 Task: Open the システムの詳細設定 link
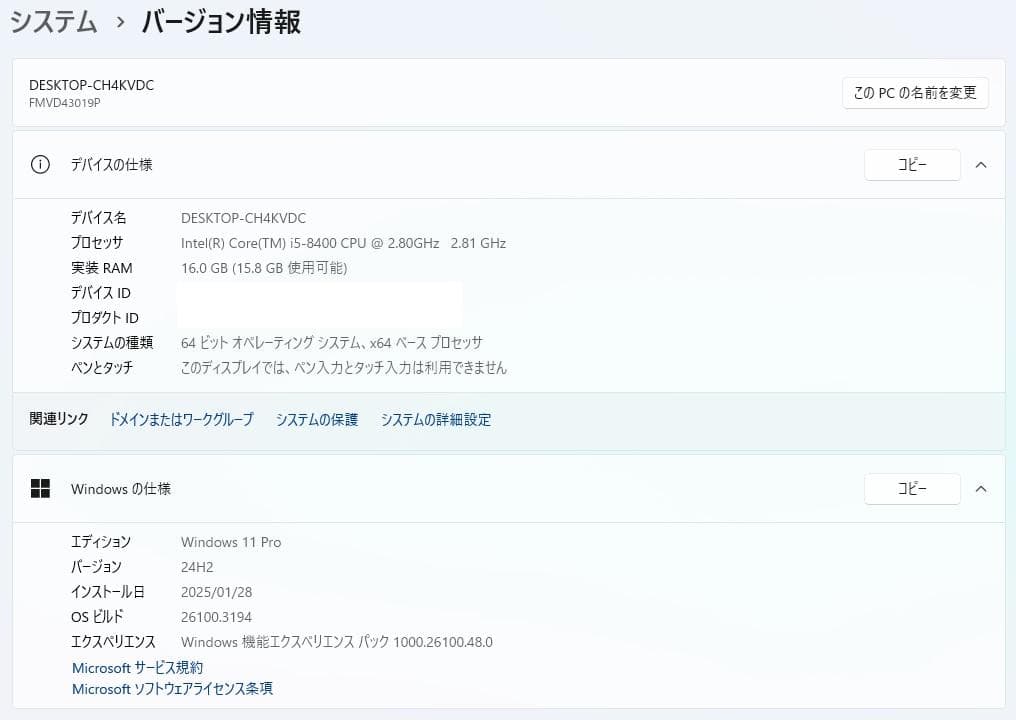click(435, 419)
